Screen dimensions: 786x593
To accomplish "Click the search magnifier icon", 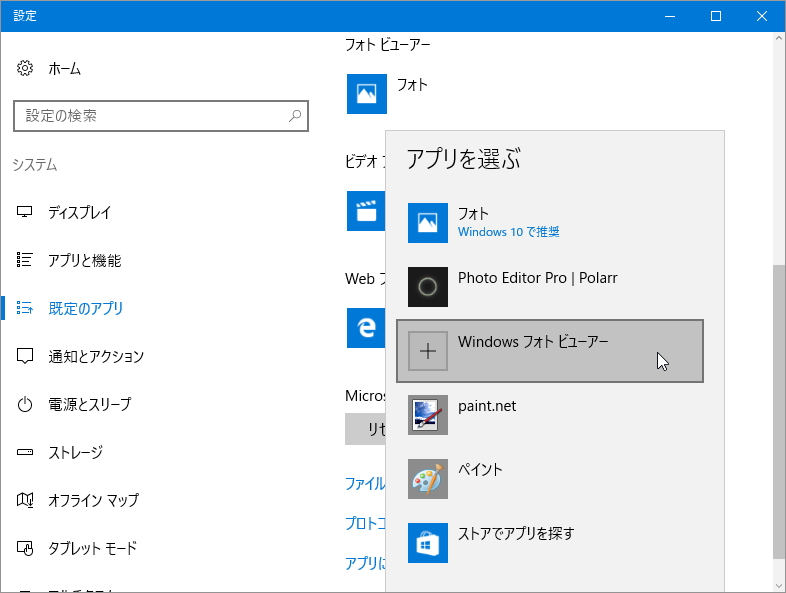I will 295,116.
